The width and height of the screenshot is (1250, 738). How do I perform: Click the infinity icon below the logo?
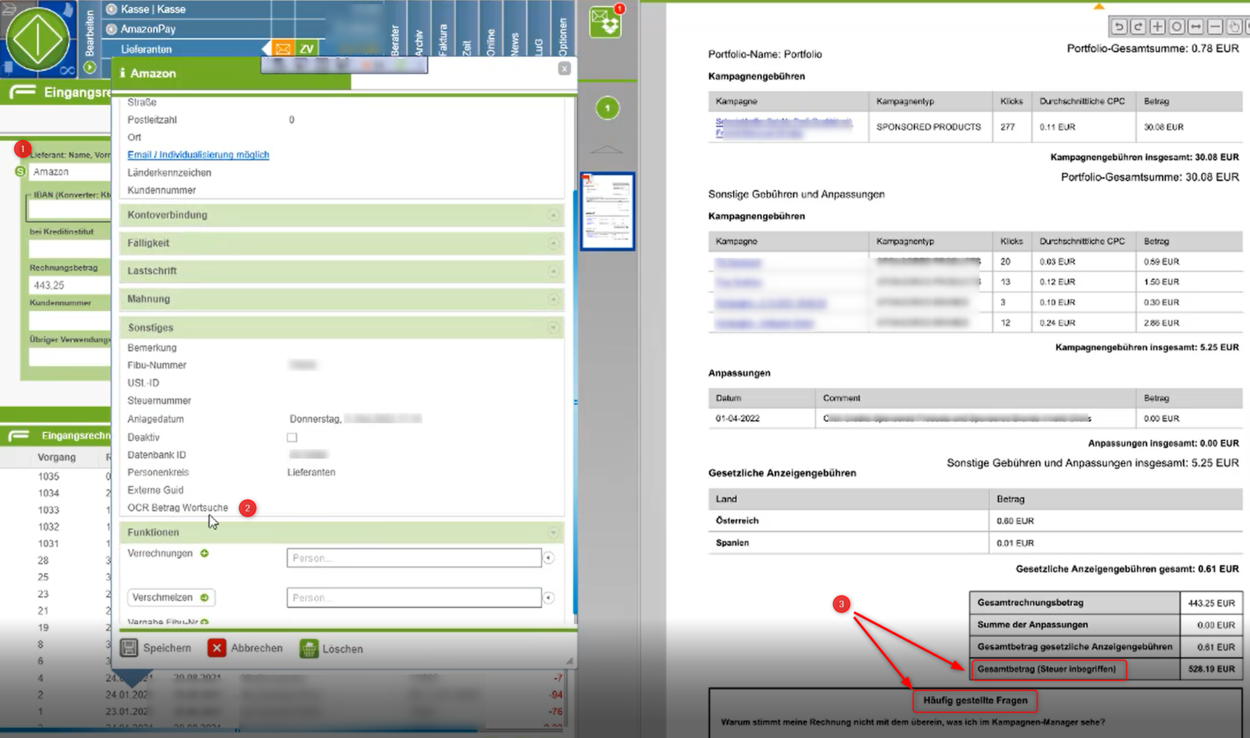pyautogui.click(x=67, y=70)
